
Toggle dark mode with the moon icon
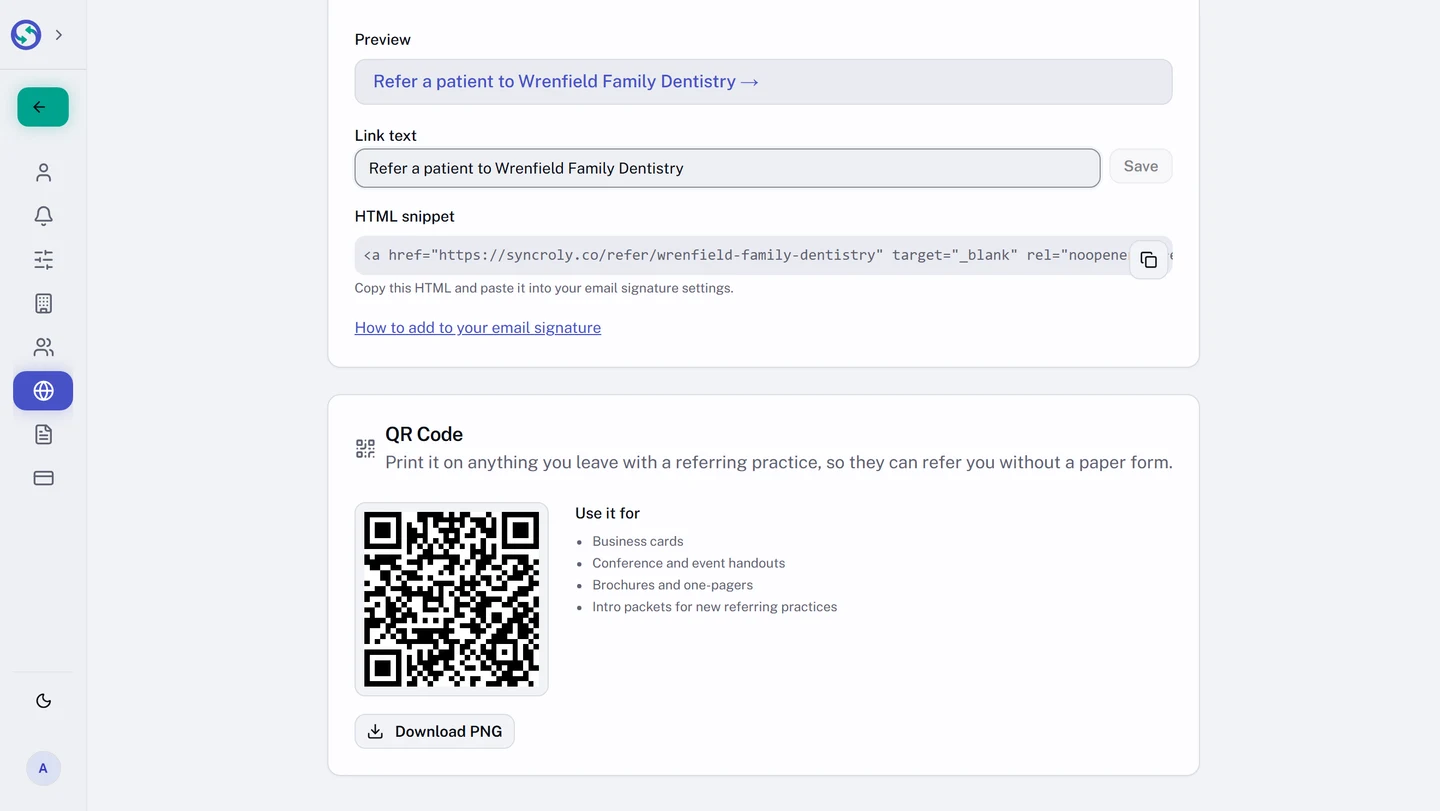(x=43, y=701)
